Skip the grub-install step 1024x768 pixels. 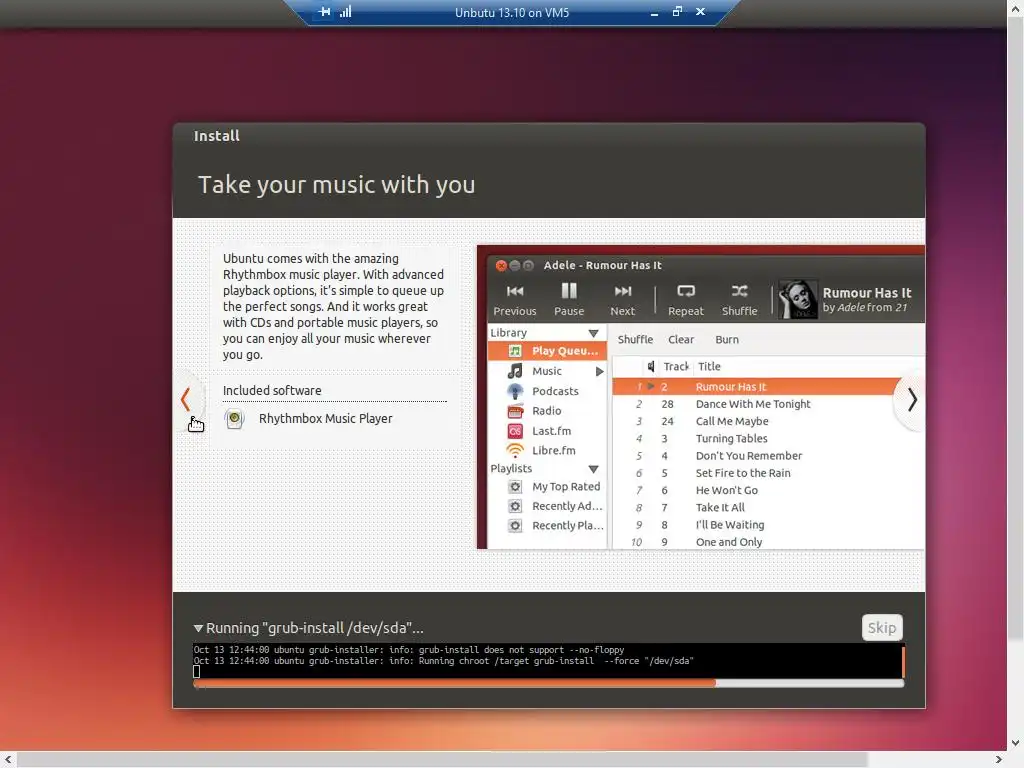882,628
